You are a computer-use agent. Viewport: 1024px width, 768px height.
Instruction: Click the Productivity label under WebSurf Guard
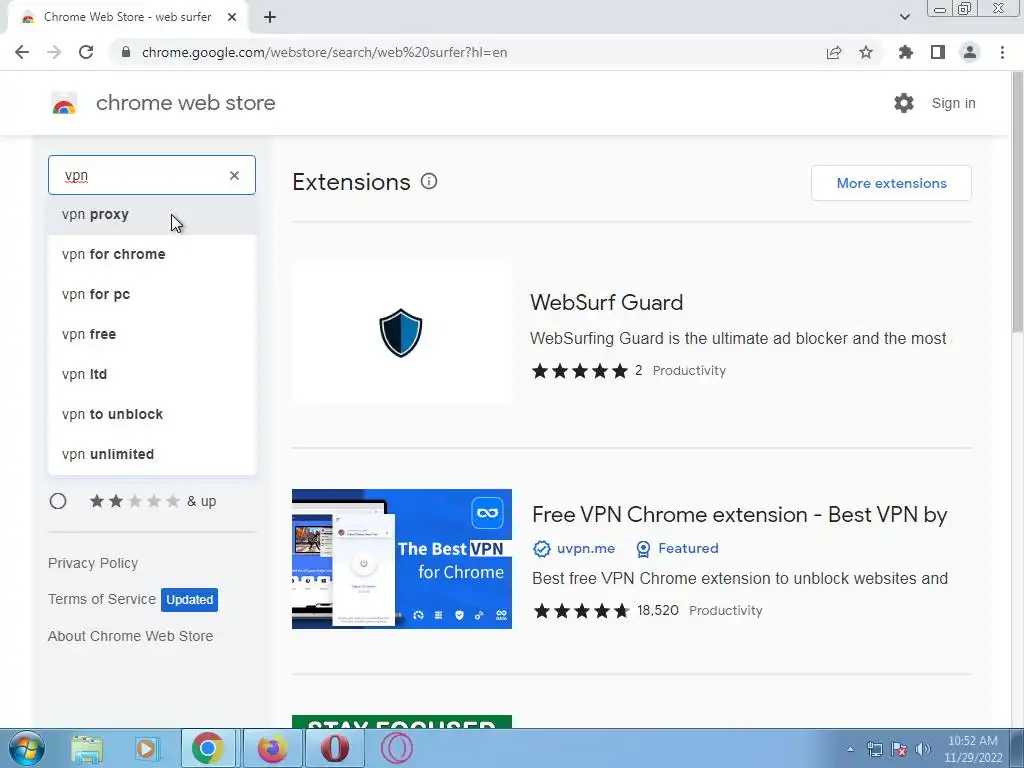pyautogui.click(x=689, y=371)
